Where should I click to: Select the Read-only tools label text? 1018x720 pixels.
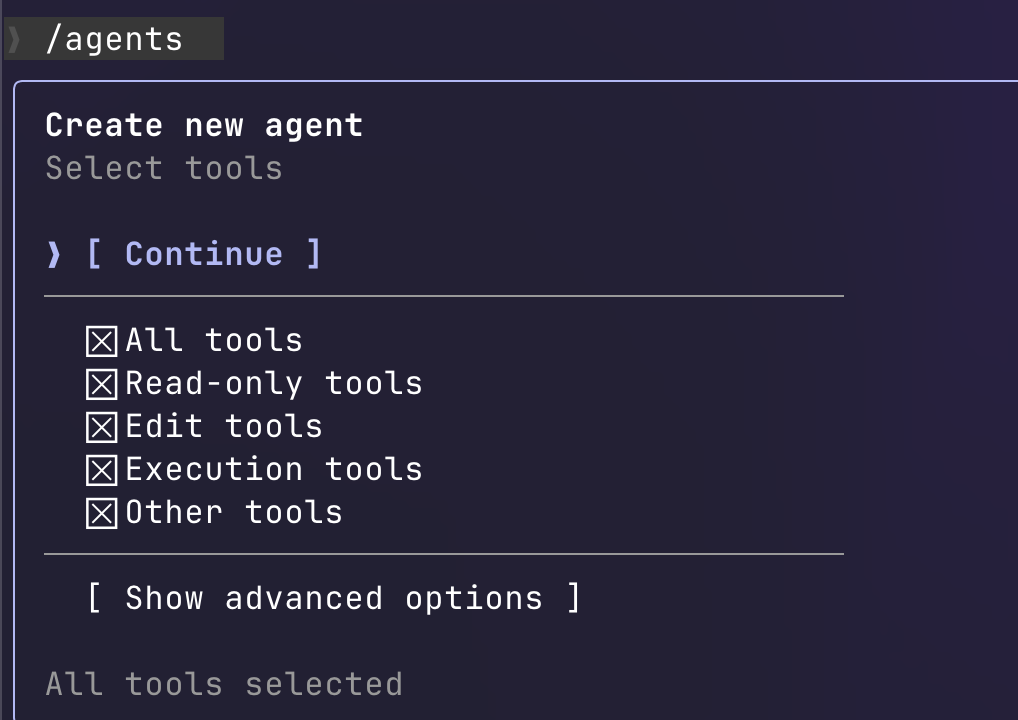[x=274, y=384]
